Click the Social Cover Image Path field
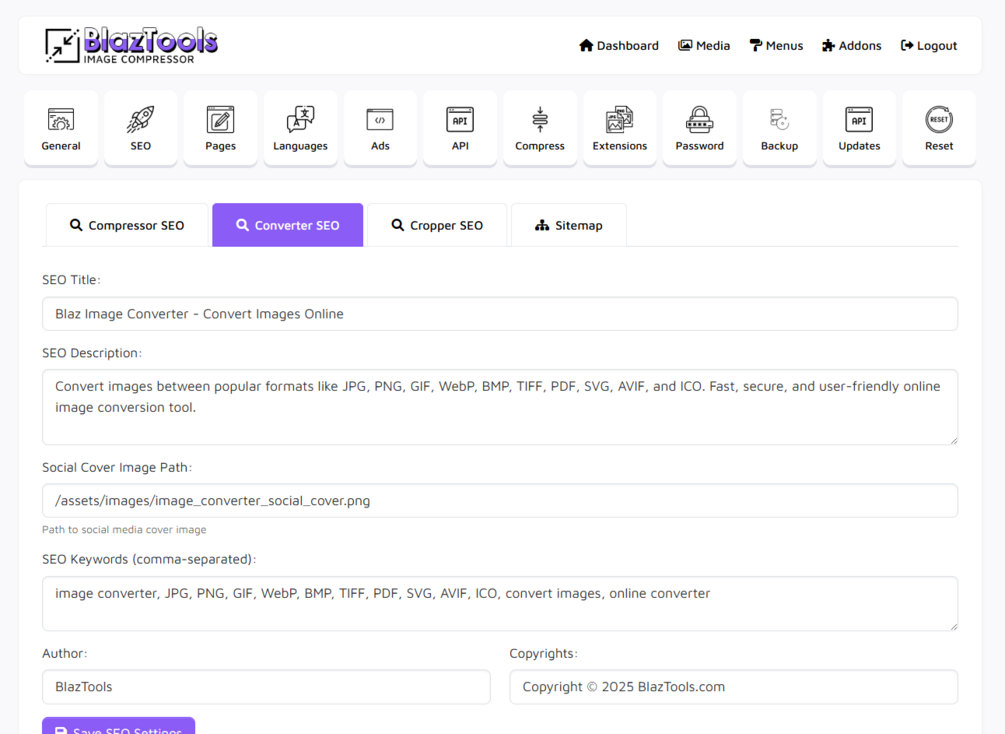This screenshot has height=734, width=1005. (x=500, y=501)
